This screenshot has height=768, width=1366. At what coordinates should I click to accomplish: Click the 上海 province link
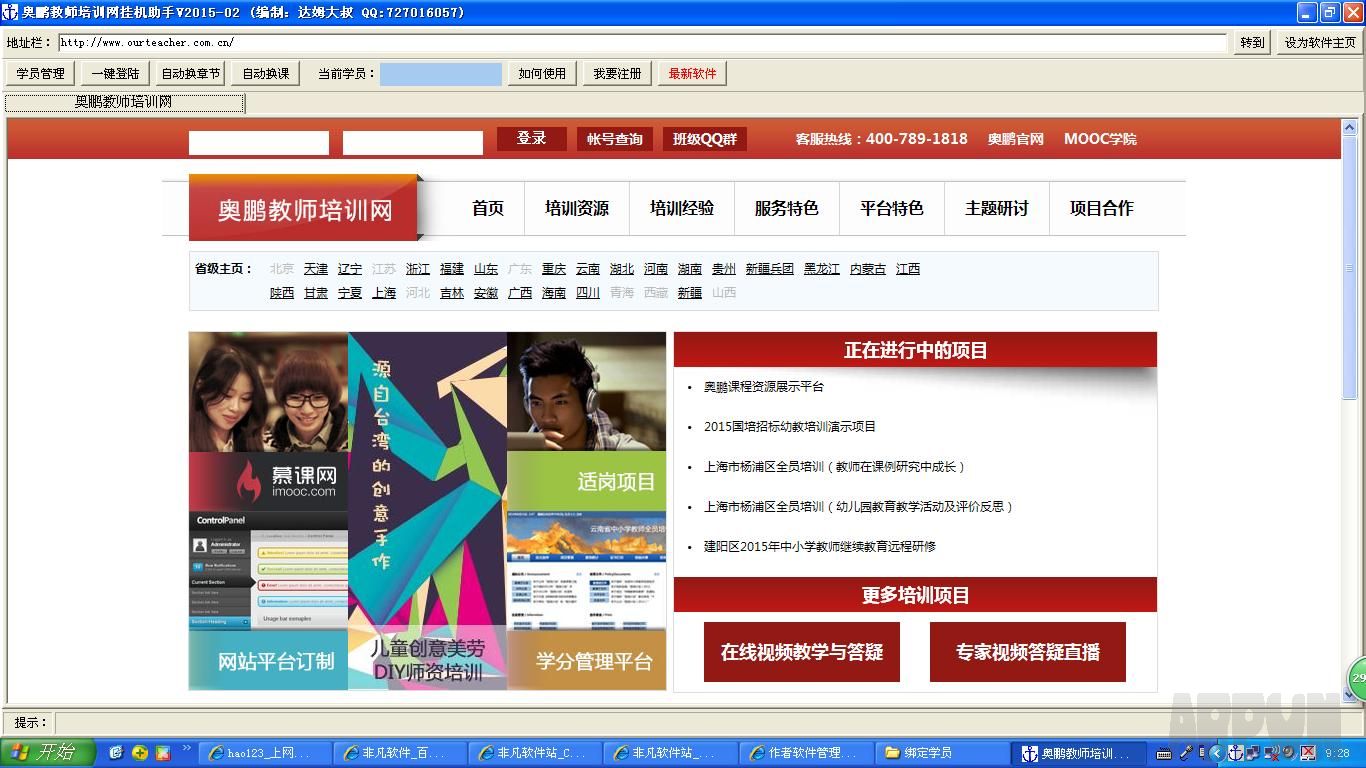click(384, 293)
